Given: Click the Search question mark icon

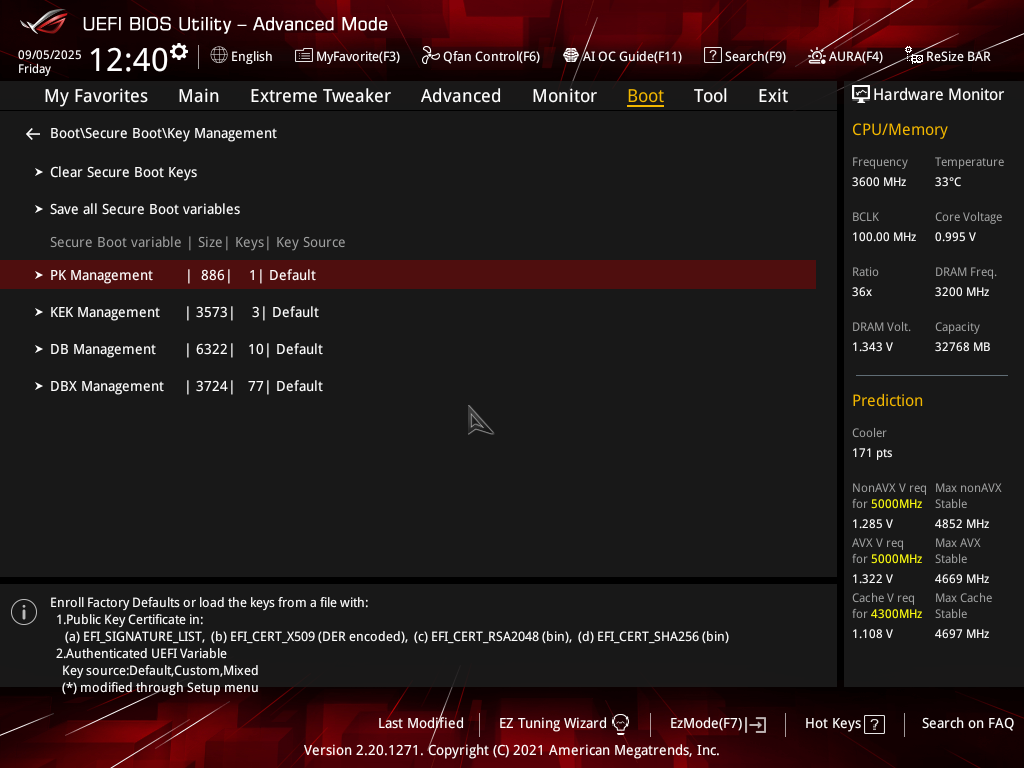Looking at the screenshot, I should pos(712,56).
